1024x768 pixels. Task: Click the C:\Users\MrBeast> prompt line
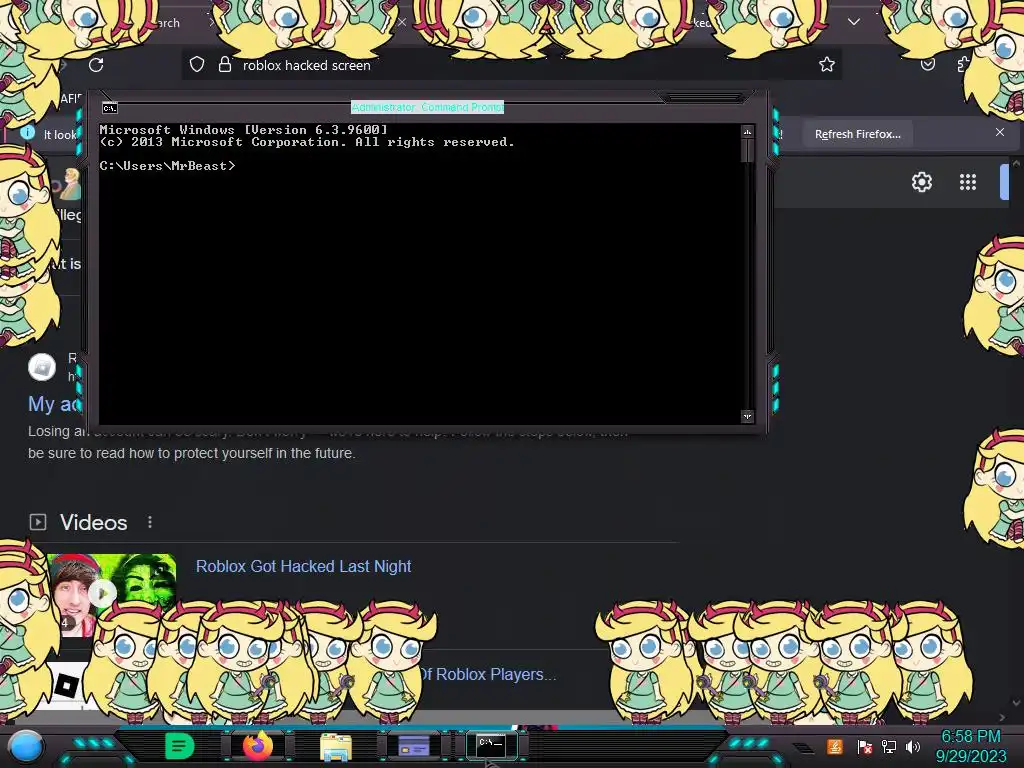(x=167, y=166)
